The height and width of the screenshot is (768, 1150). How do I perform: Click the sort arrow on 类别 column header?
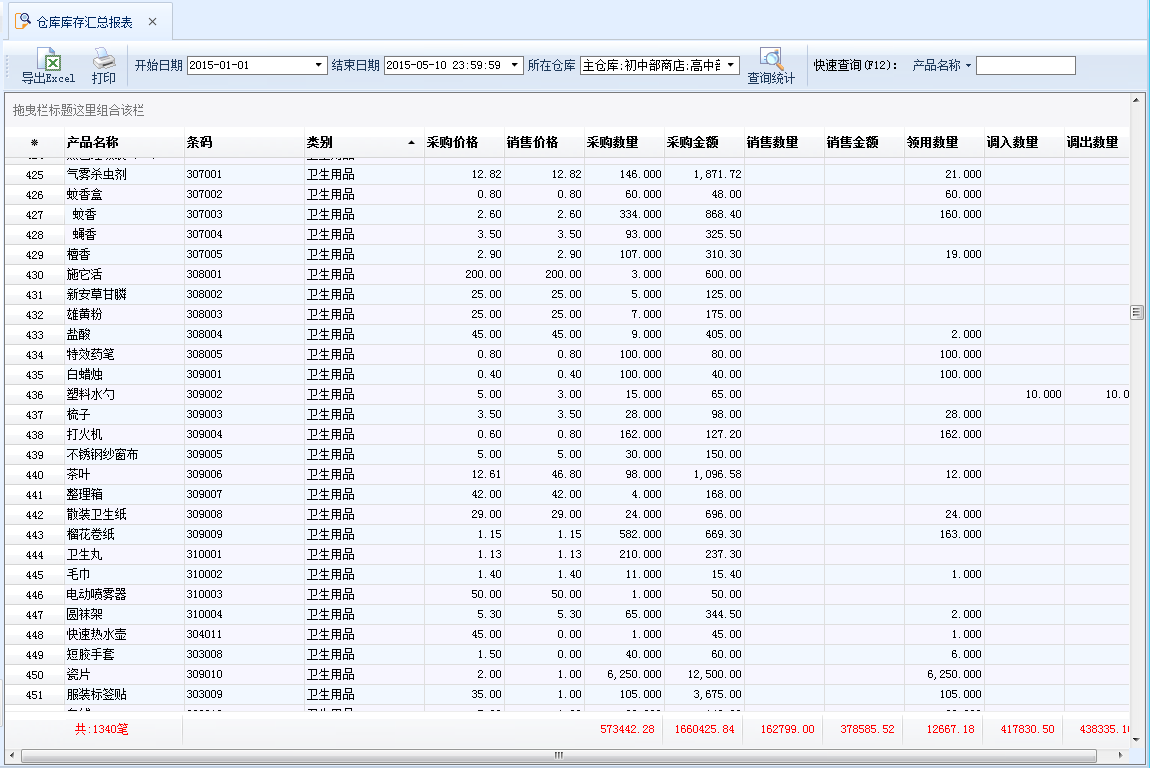[411, 143]
